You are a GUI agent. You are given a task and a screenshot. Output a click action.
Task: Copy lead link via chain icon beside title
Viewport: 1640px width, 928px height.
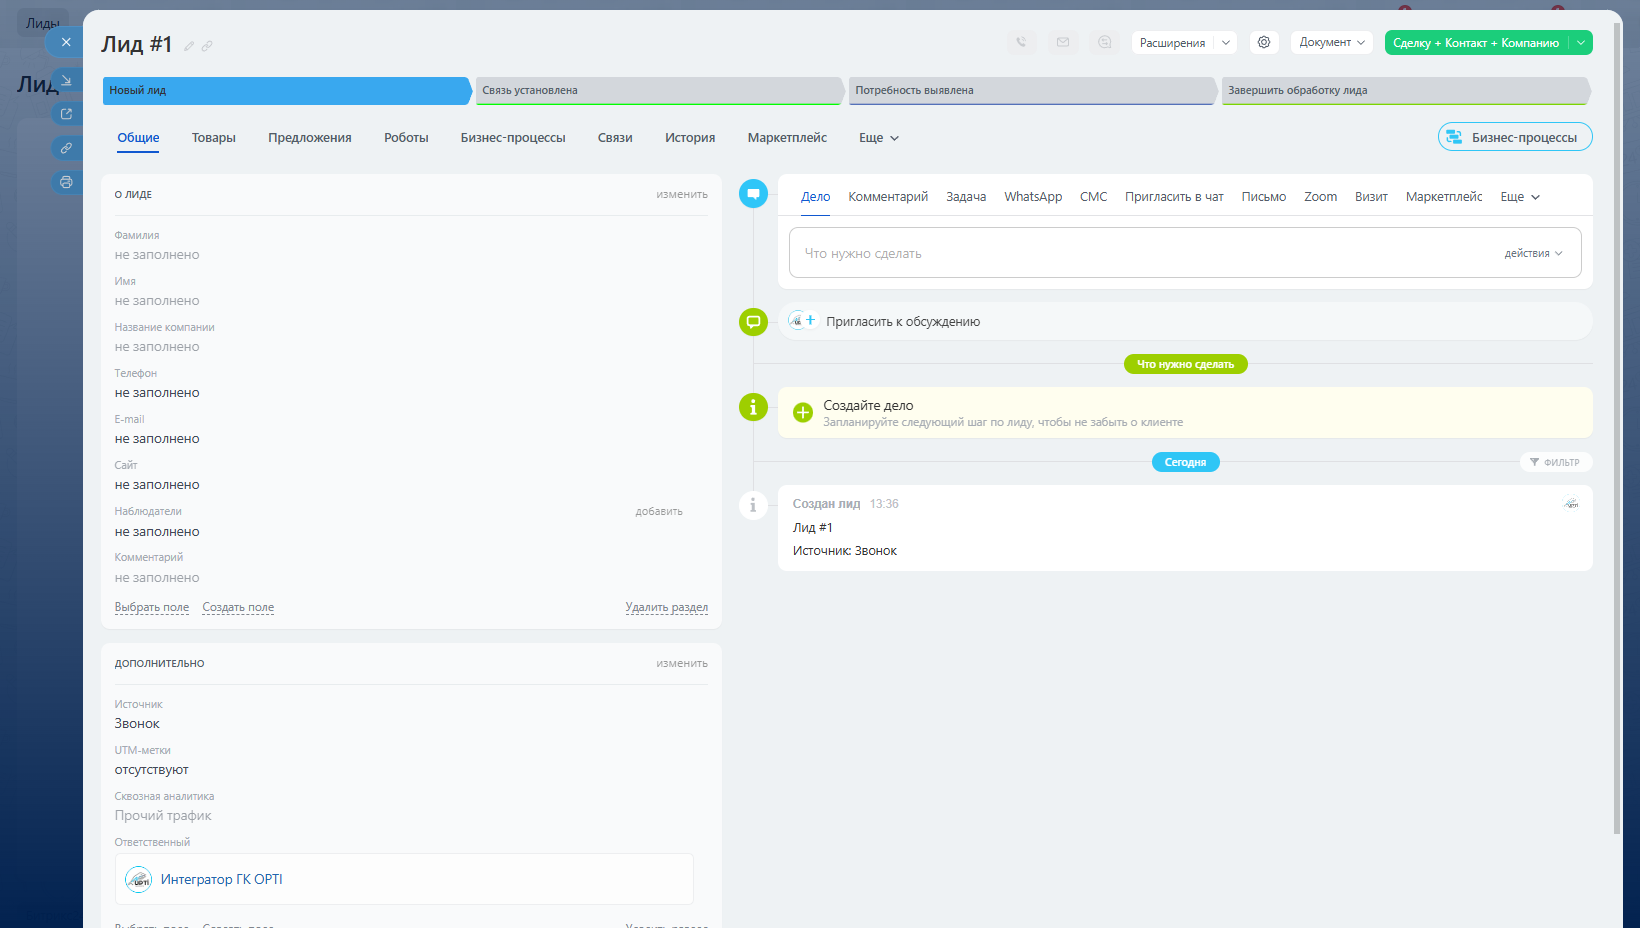point(207,46)
